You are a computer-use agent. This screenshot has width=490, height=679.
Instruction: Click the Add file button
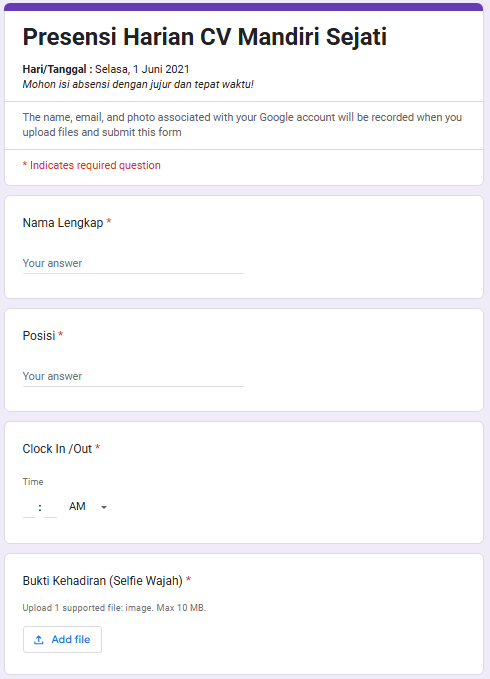(62, 640)
